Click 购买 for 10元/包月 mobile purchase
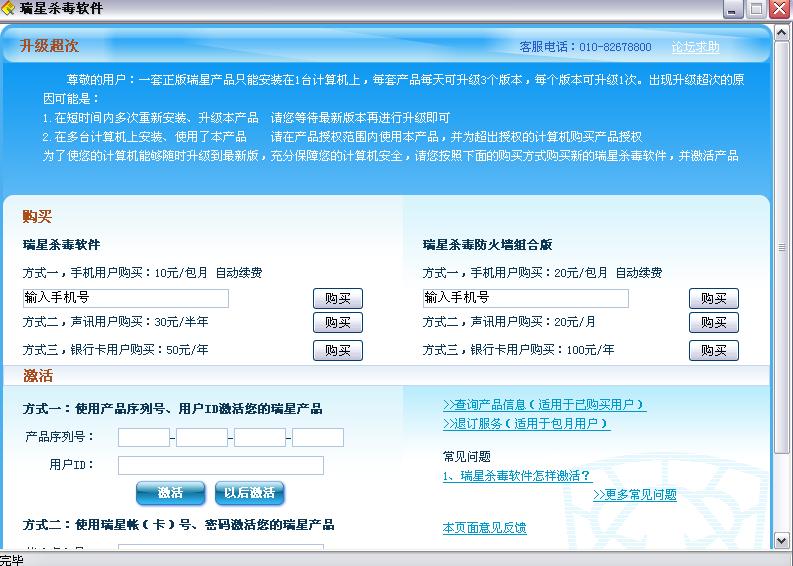Image resolution: width=793 pixels, height=566 pixels. (x=338, y=298)
